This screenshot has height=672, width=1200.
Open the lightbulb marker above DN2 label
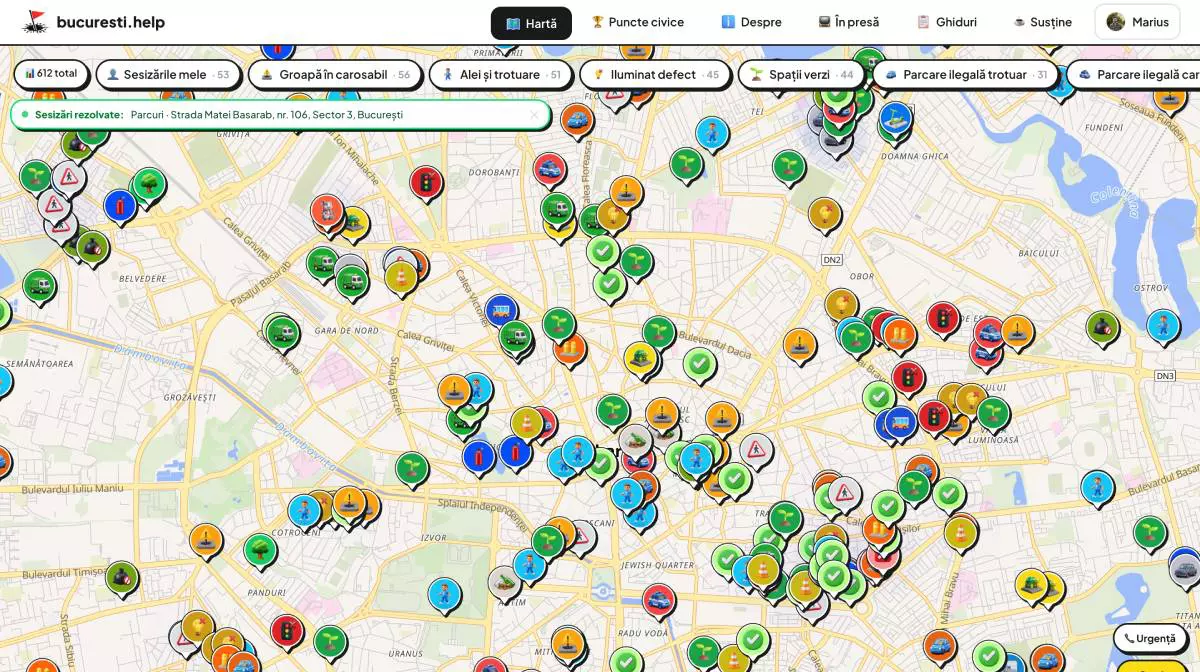[x=824, y=214]
